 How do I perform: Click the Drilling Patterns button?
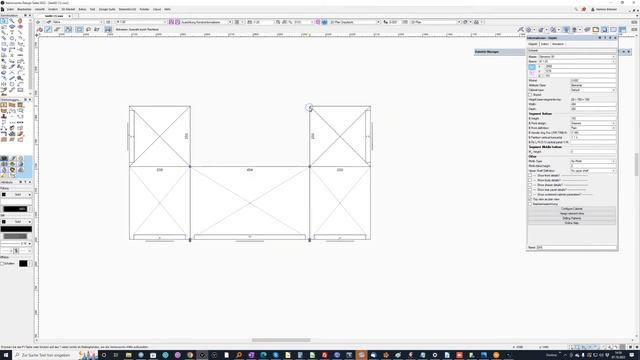pyautogui.click(x=571, y=218)
